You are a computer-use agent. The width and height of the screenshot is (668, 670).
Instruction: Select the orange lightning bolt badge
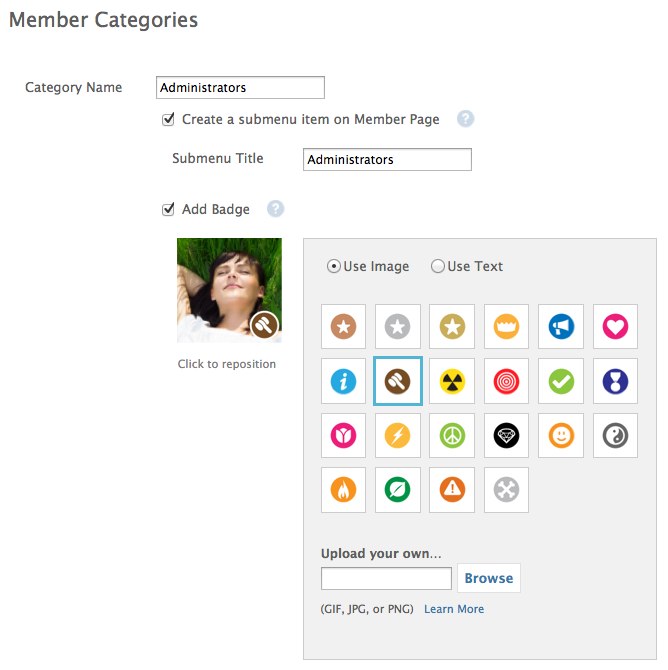397,435
